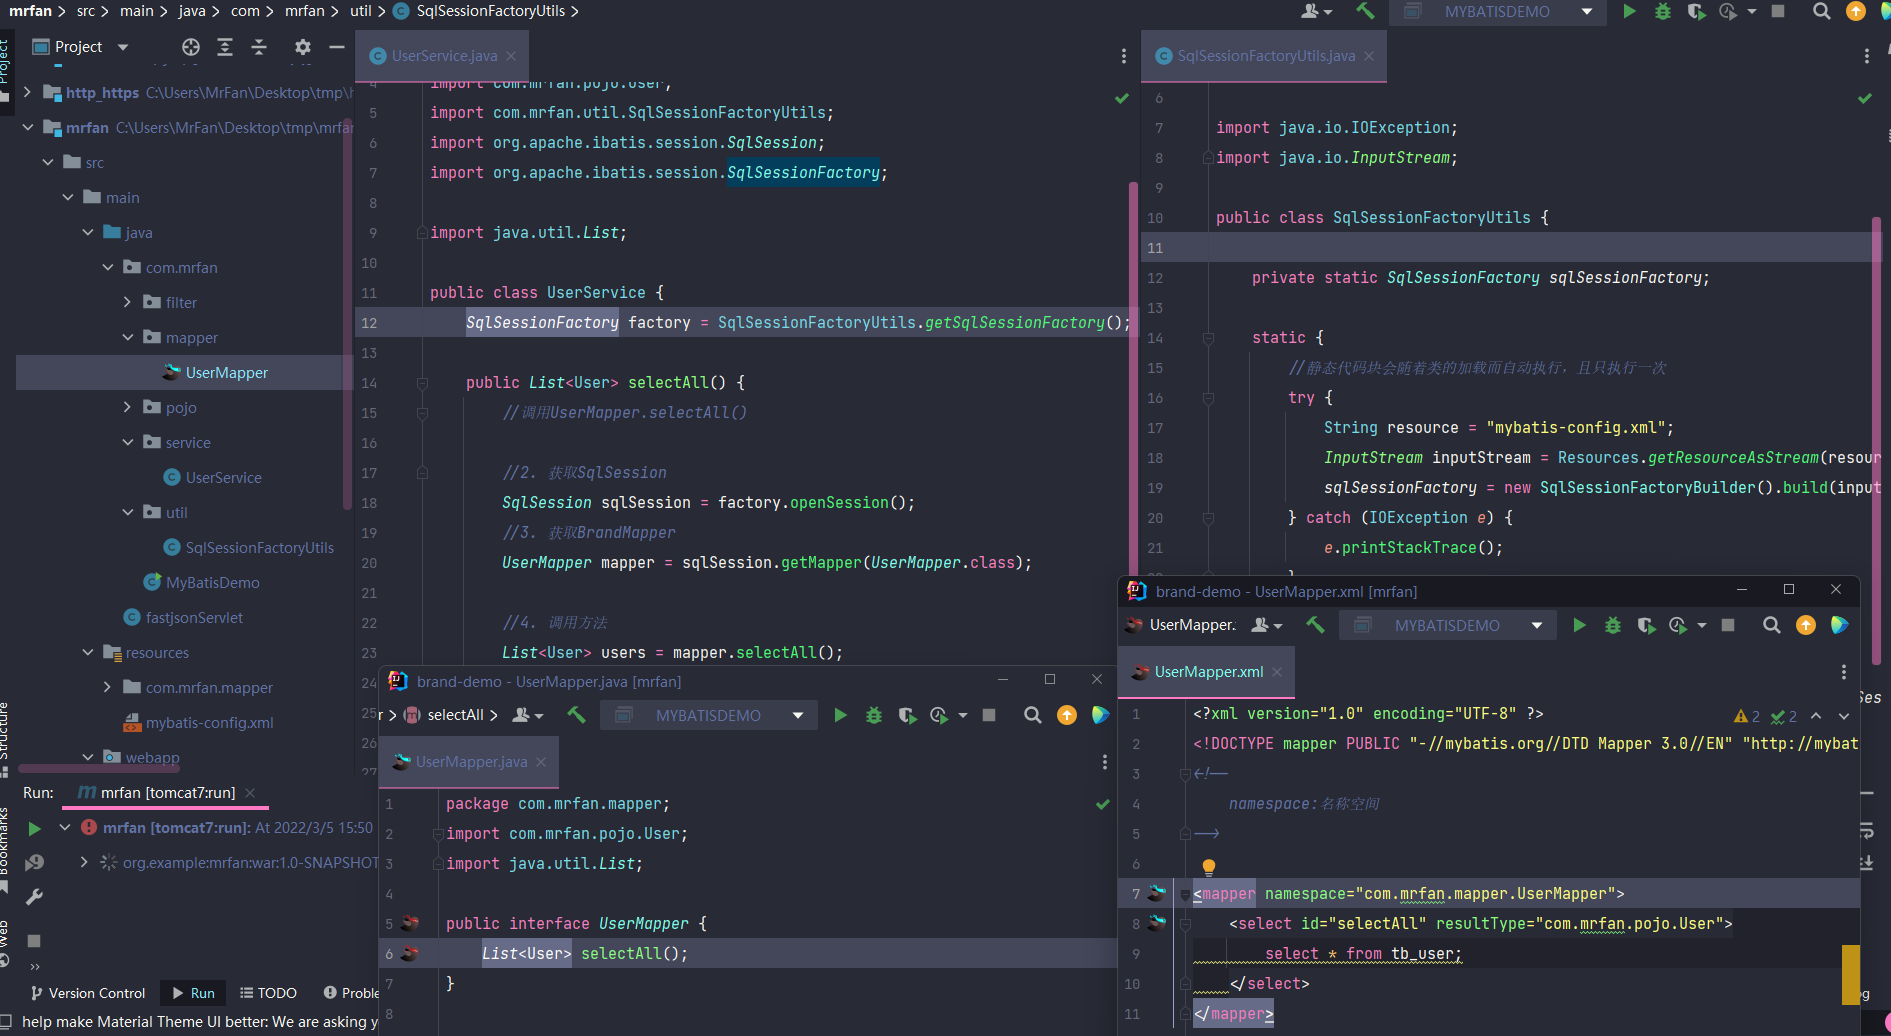Open TODO tool window
This screenshot has width=1891, height=1036.
point(268,993)
